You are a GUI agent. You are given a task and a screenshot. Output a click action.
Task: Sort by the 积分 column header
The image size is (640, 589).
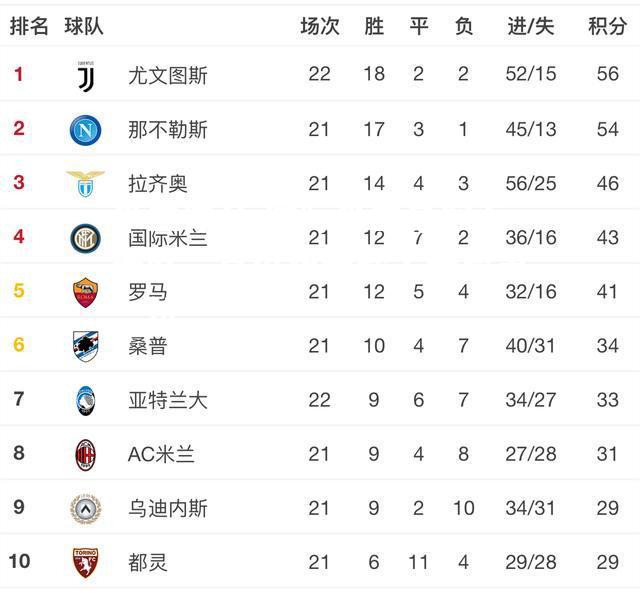tap(607, 26)
